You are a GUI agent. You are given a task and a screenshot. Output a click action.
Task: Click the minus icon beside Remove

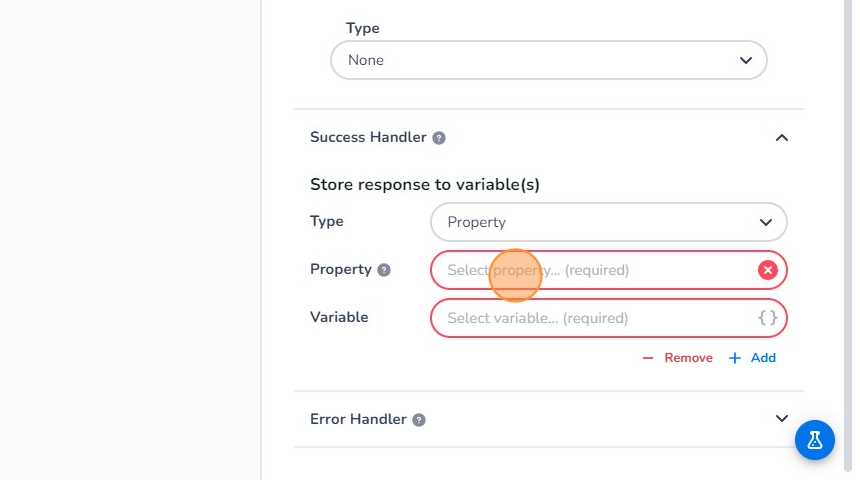pyautogui.click(x=648, y=358)
